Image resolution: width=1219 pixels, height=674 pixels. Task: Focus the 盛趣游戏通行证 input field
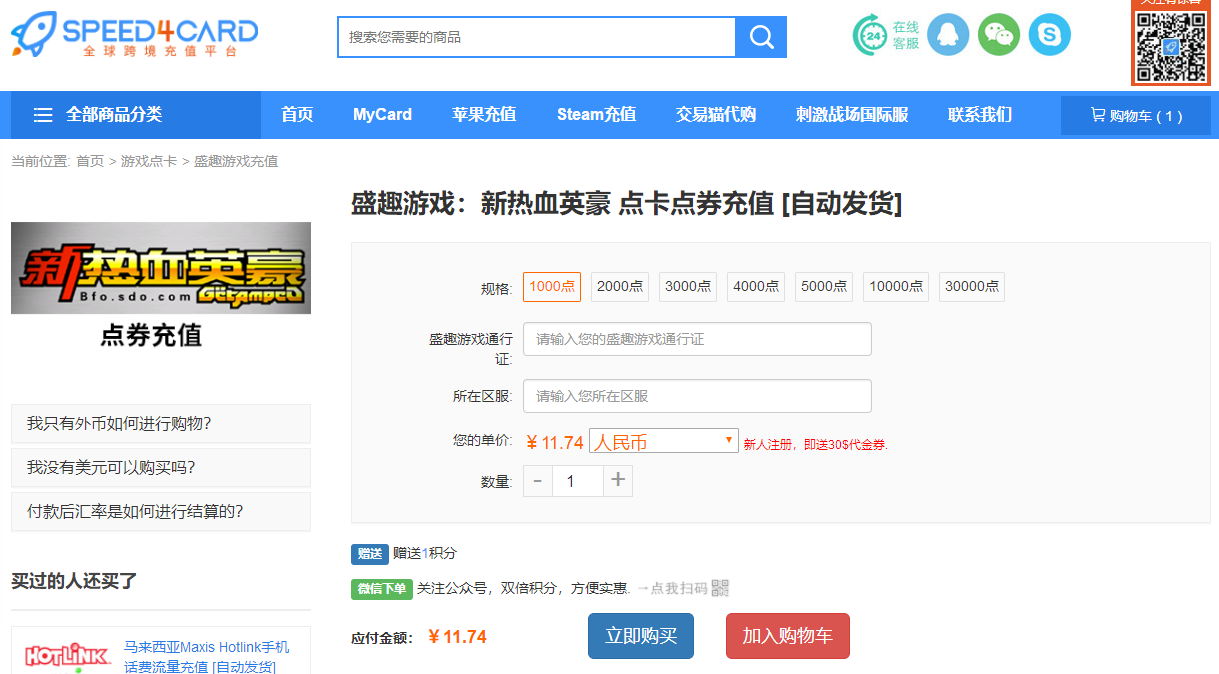click(x=697, y=339)
